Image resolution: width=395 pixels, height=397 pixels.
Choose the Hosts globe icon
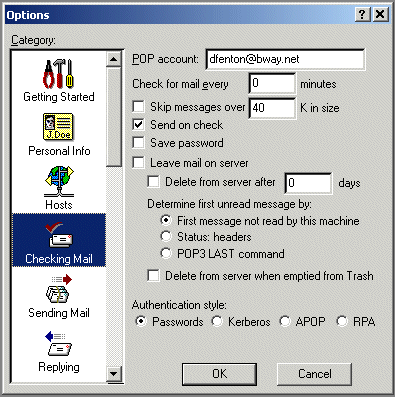pyautogui.click(x=59, y=181)
